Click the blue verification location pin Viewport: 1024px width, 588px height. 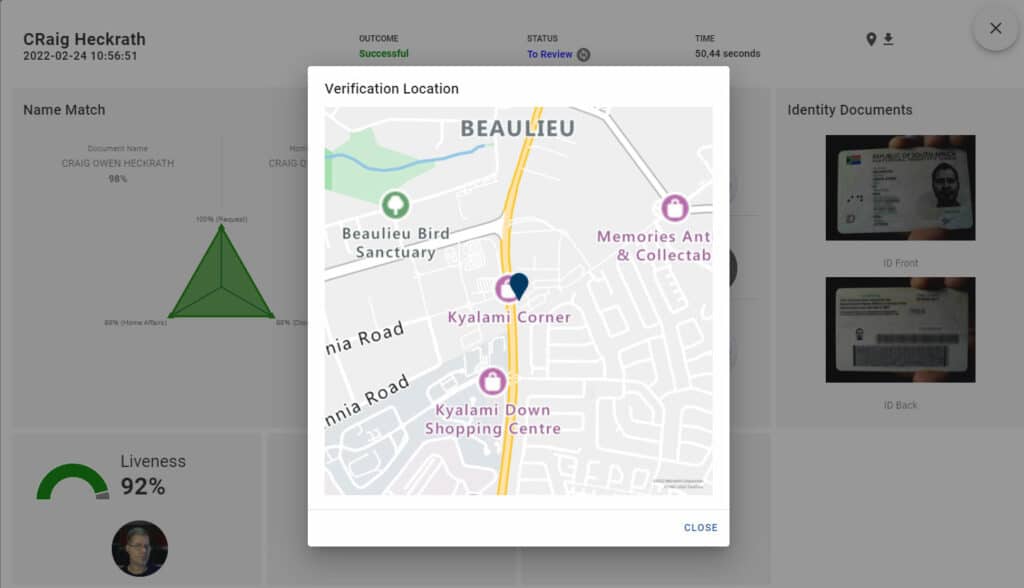pyautogui.click(x=519, y=286)
